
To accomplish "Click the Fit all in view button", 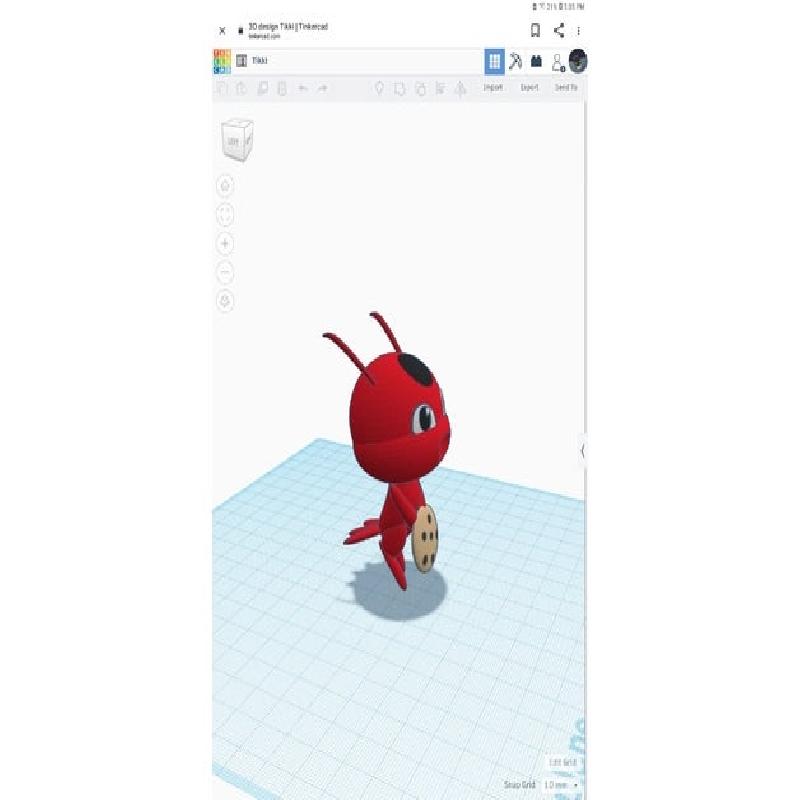I will click(226, 215).
